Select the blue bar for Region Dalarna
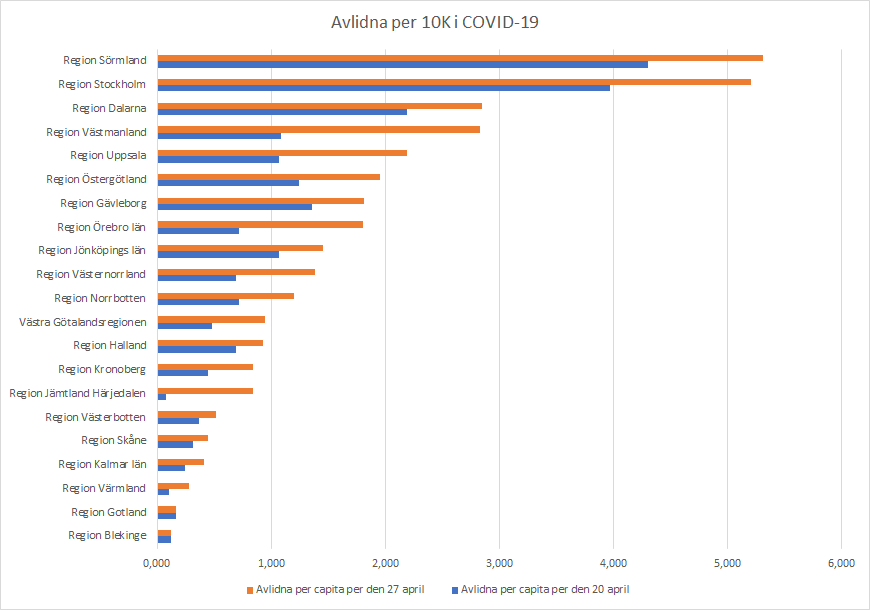Viewport: 870px width, 610px height. (x=282, y=111)
